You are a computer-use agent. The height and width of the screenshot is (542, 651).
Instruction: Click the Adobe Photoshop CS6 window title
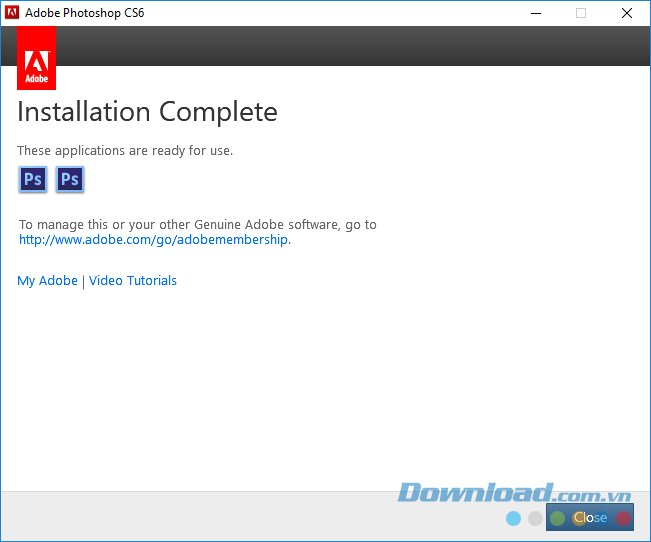click(x=85, y=13)
